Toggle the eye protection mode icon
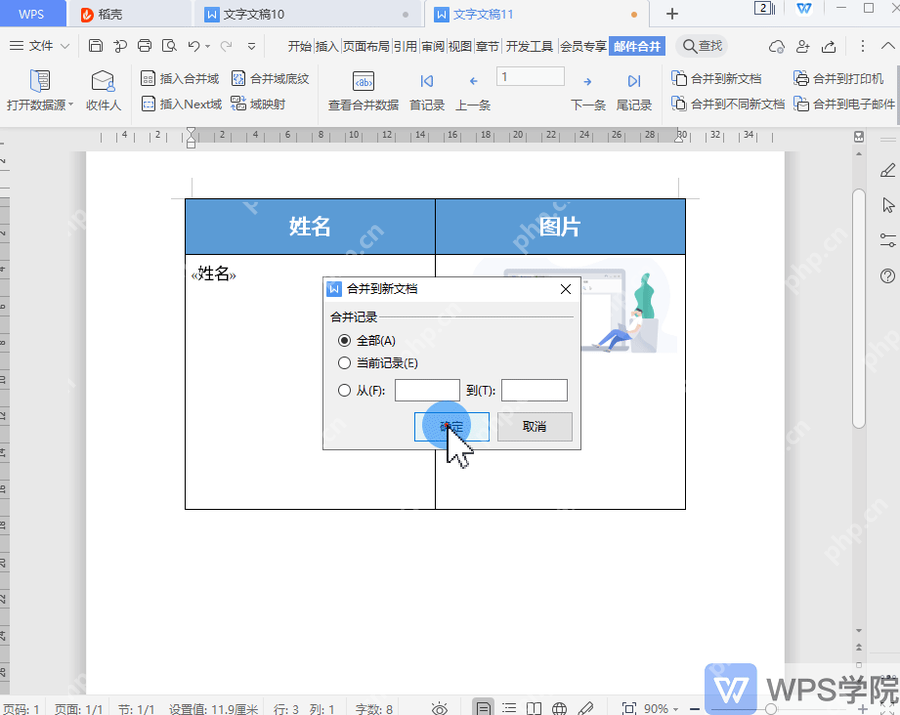900x715 pixels. pyautogui.click(x=440, y=708)
